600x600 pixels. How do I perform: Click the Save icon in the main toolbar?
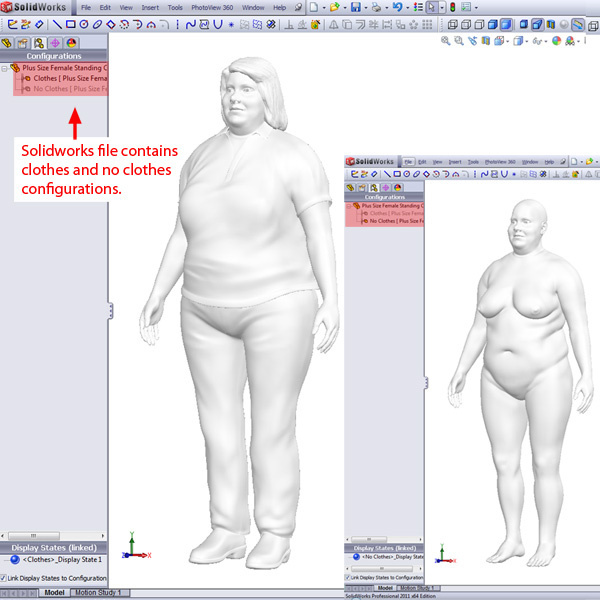(355, 7)
